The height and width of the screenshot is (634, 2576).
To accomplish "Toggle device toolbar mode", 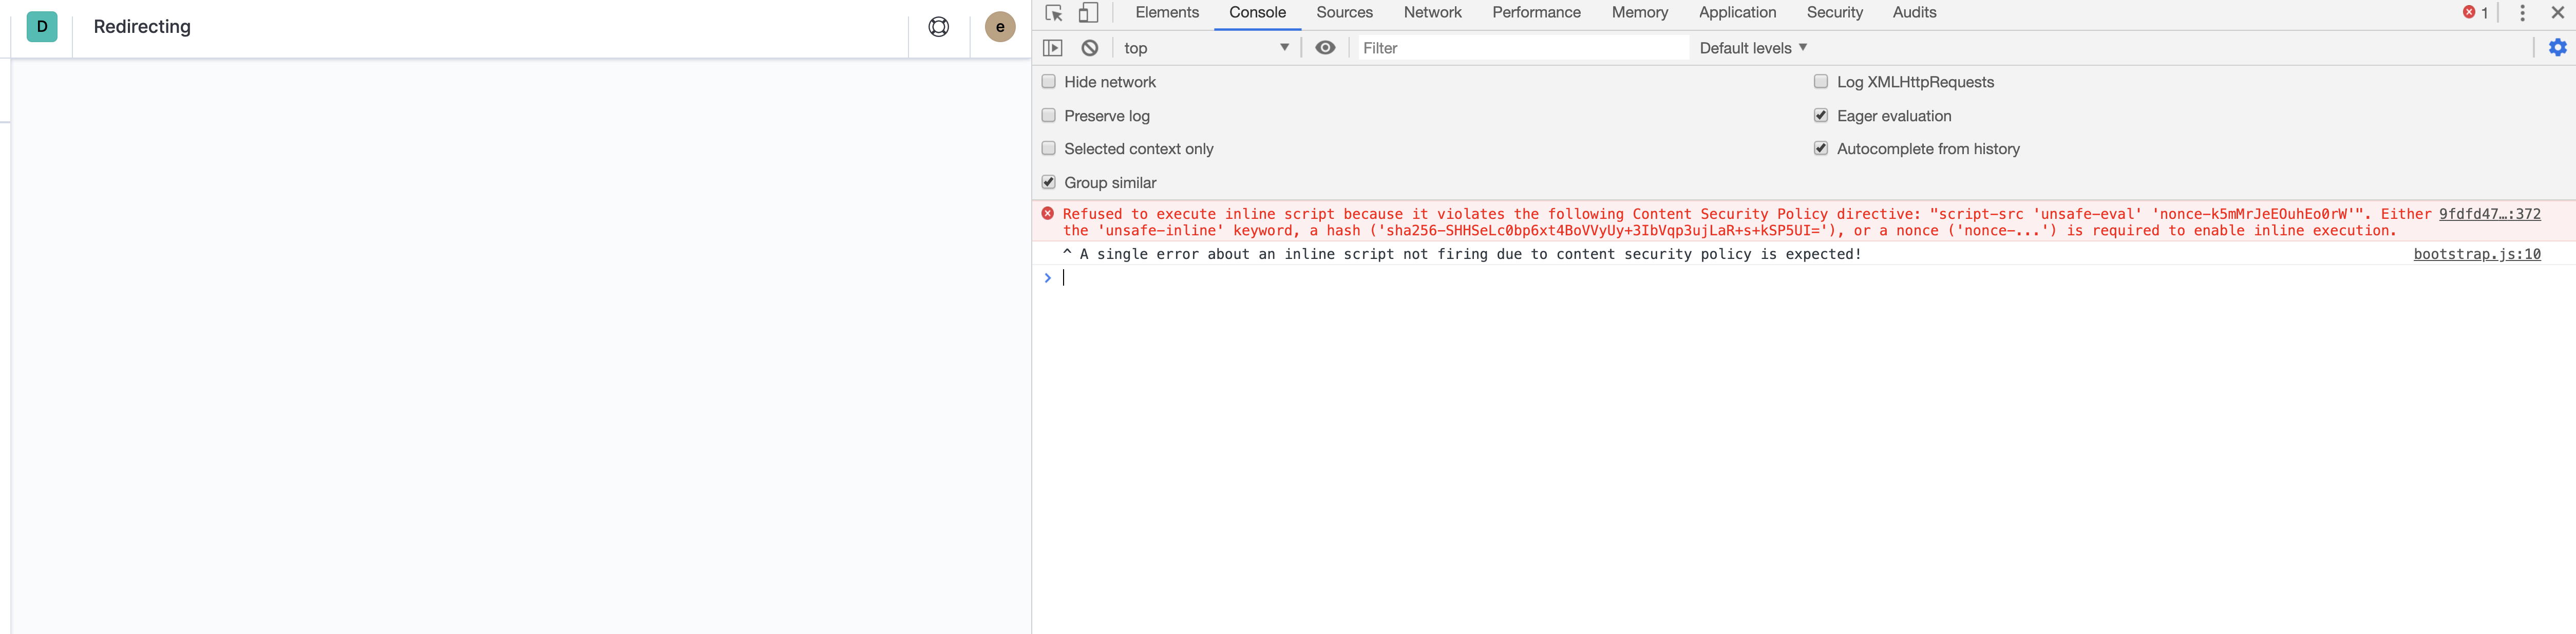I will tap(1089, 13).
